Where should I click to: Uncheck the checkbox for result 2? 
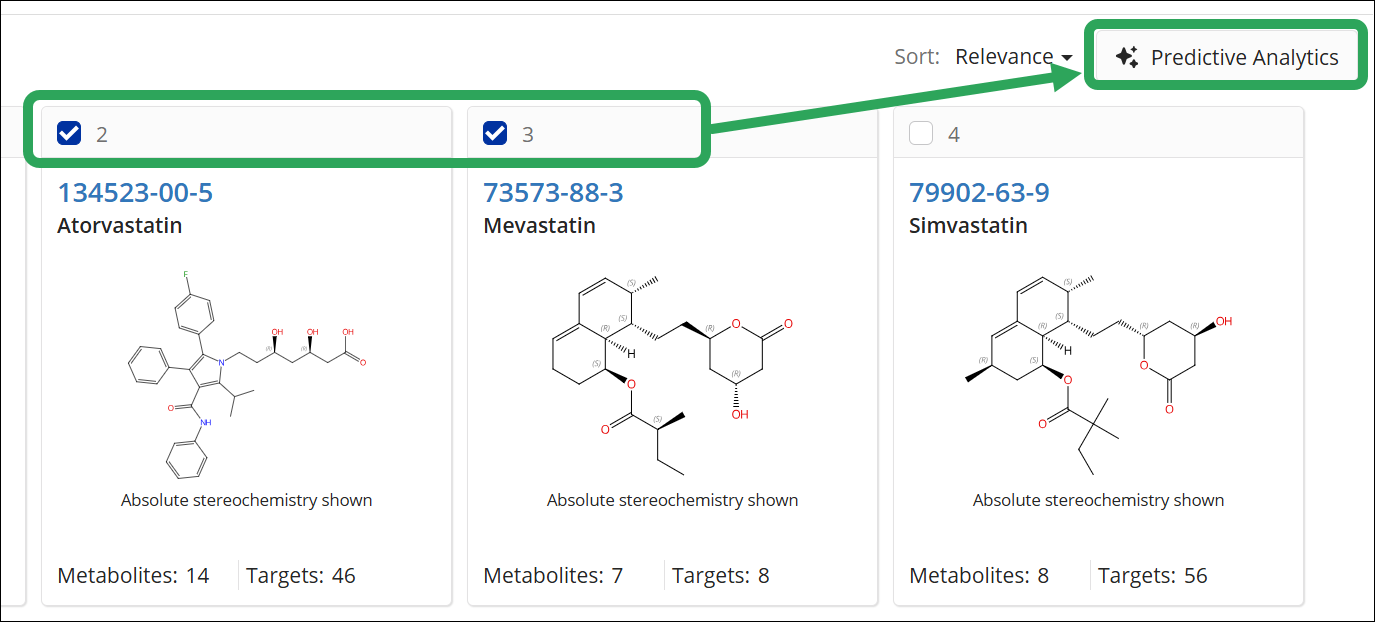[x=69, y=133]
